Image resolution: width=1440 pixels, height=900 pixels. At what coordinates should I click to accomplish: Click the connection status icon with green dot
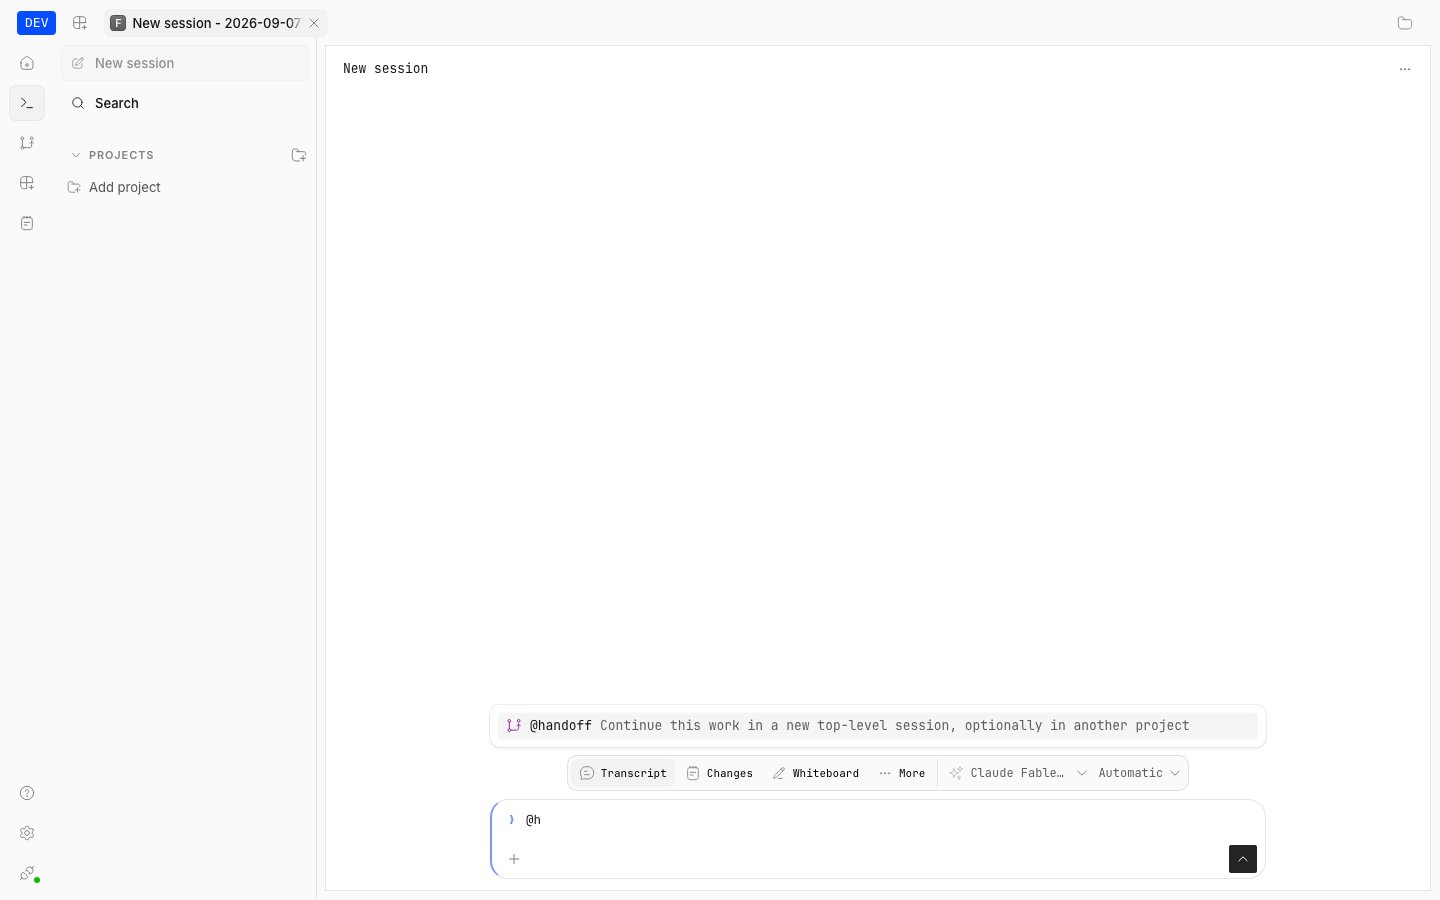tap(28, 873)
